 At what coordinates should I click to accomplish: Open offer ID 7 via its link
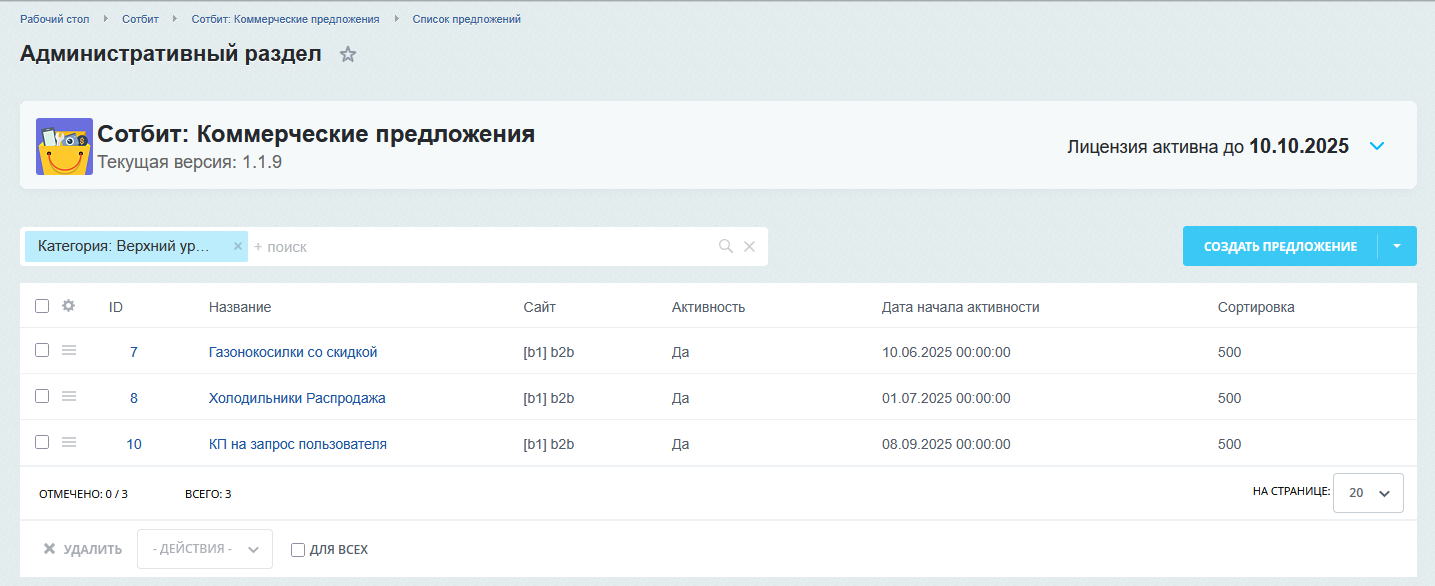(133, 351)
